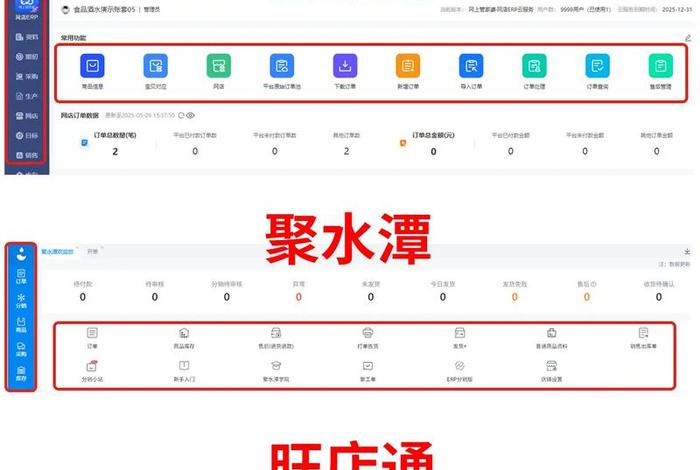The width and height of the screenshot is (700, 470).
Task: Open ERP分销版 shortcut
Action: [460, 371]
